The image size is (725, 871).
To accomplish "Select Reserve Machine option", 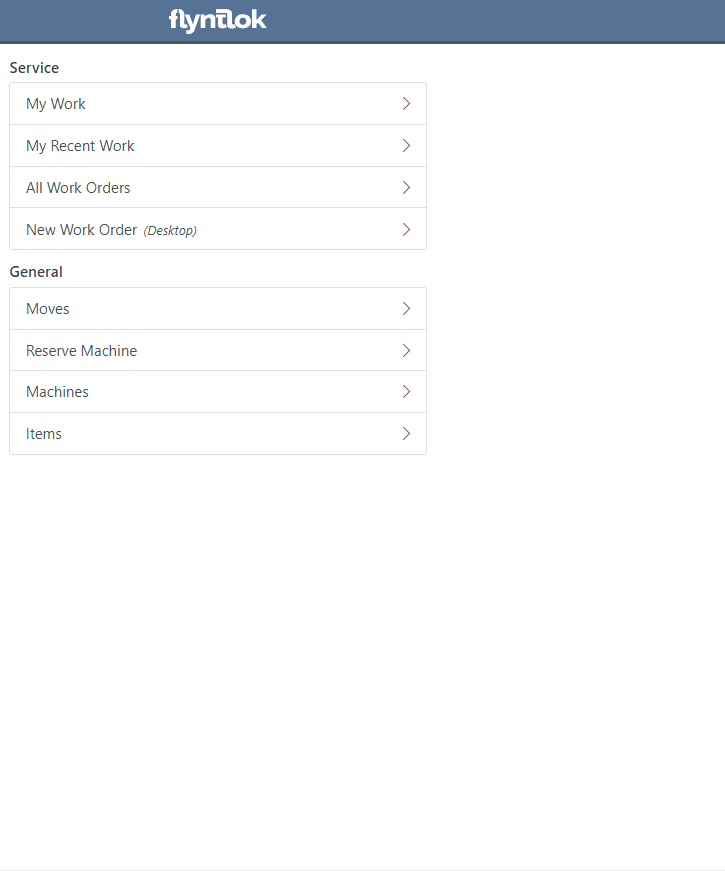I will pos(218,351).
